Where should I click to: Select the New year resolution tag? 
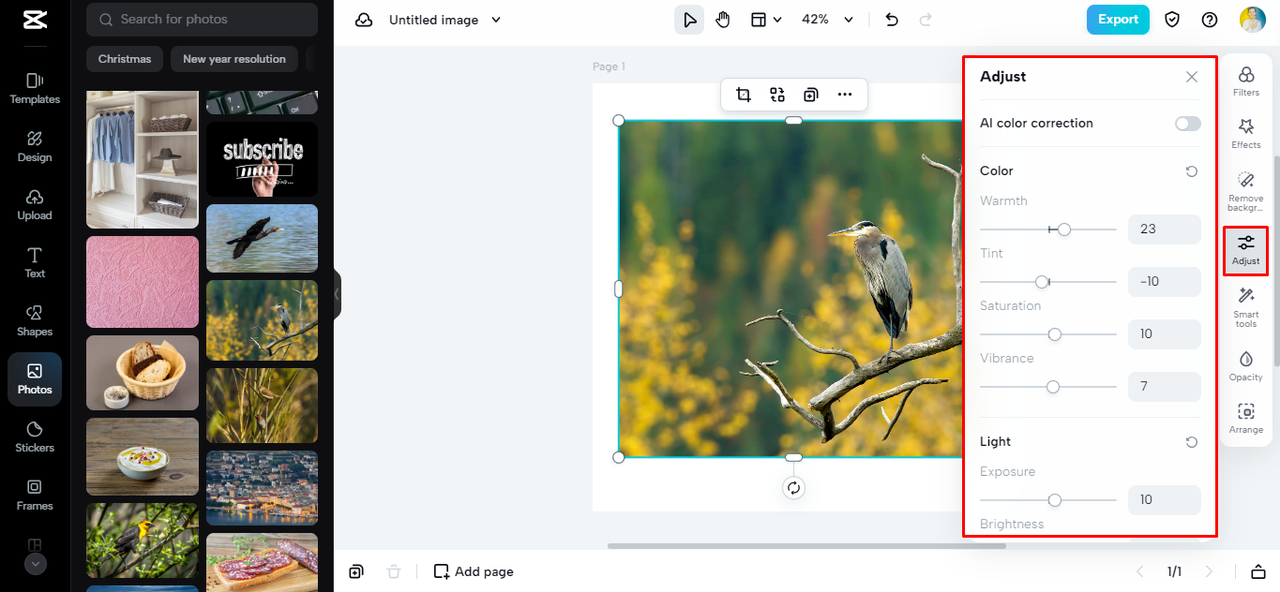[x=234, y=59]
